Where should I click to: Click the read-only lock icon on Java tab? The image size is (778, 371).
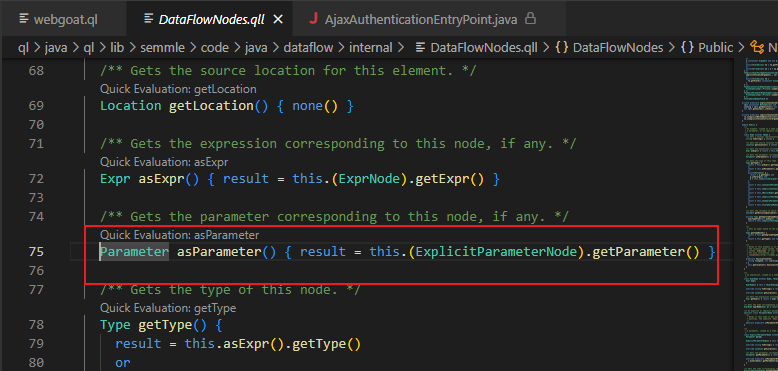coord(530,19)
